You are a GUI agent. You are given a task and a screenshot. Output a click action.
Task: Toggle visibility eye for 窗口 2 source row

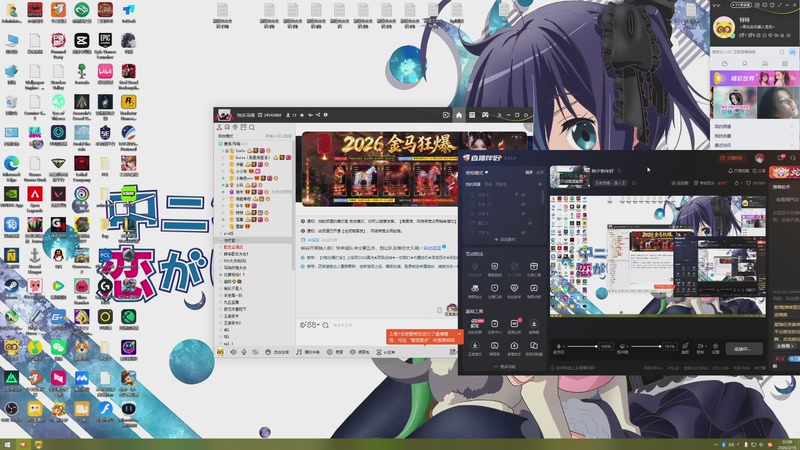click(531, 223)
